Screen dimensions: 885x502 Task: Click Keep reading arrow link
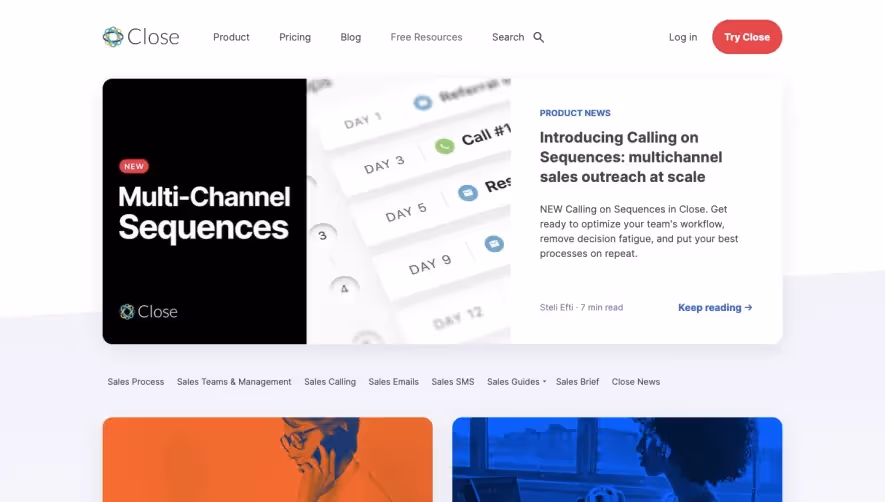point(715,308)
